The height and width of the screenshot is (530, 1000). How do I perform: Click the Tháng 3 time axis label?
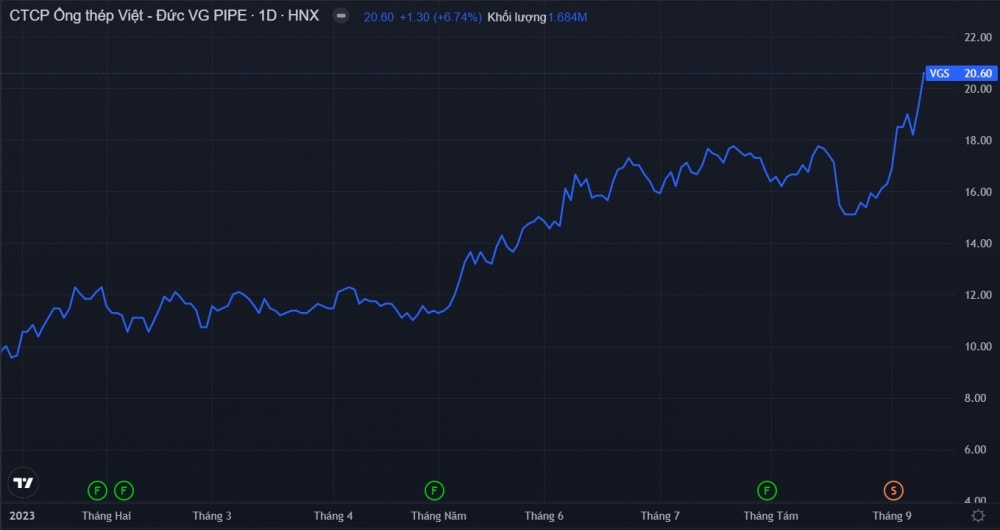pyautogui.click(x=212, y=516)
